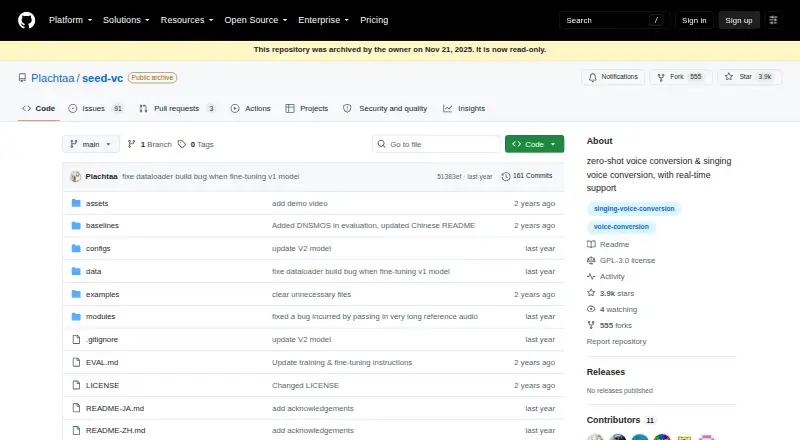Open the Security and quality tab
This screenshot has height=440, width=800.
(x=385, y=108)
